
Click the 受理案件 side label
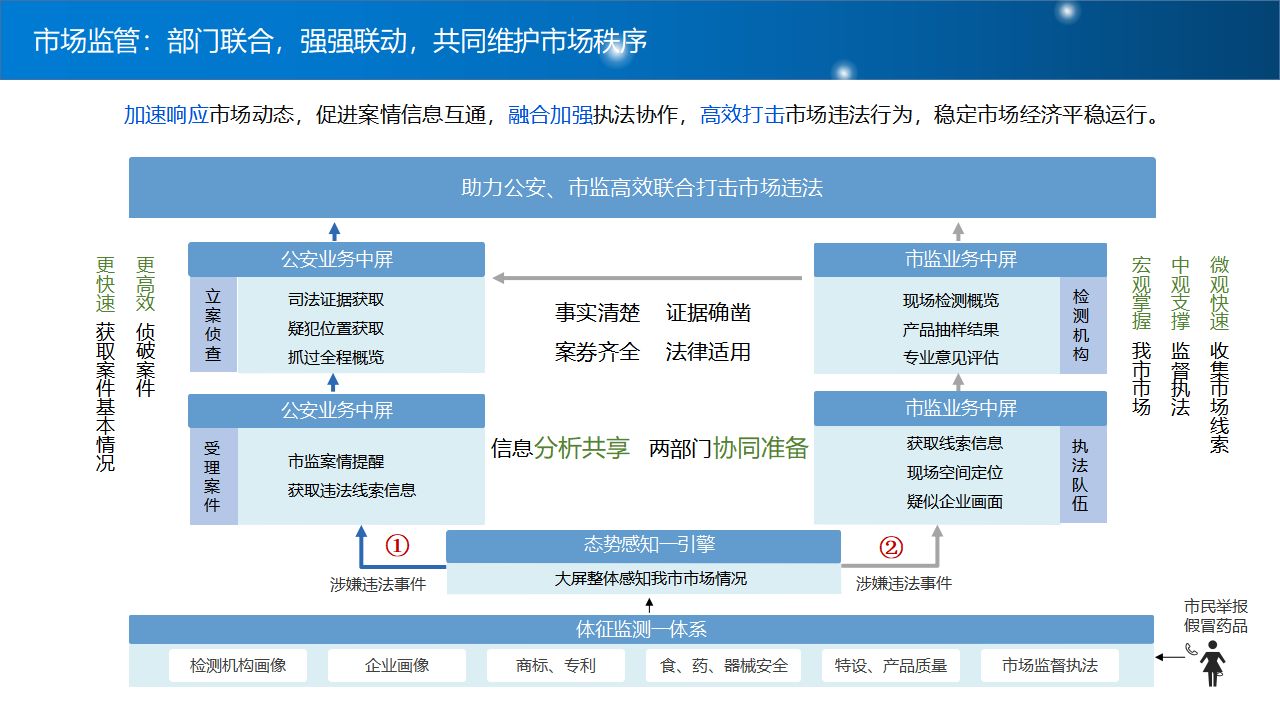tap(213, 476)
